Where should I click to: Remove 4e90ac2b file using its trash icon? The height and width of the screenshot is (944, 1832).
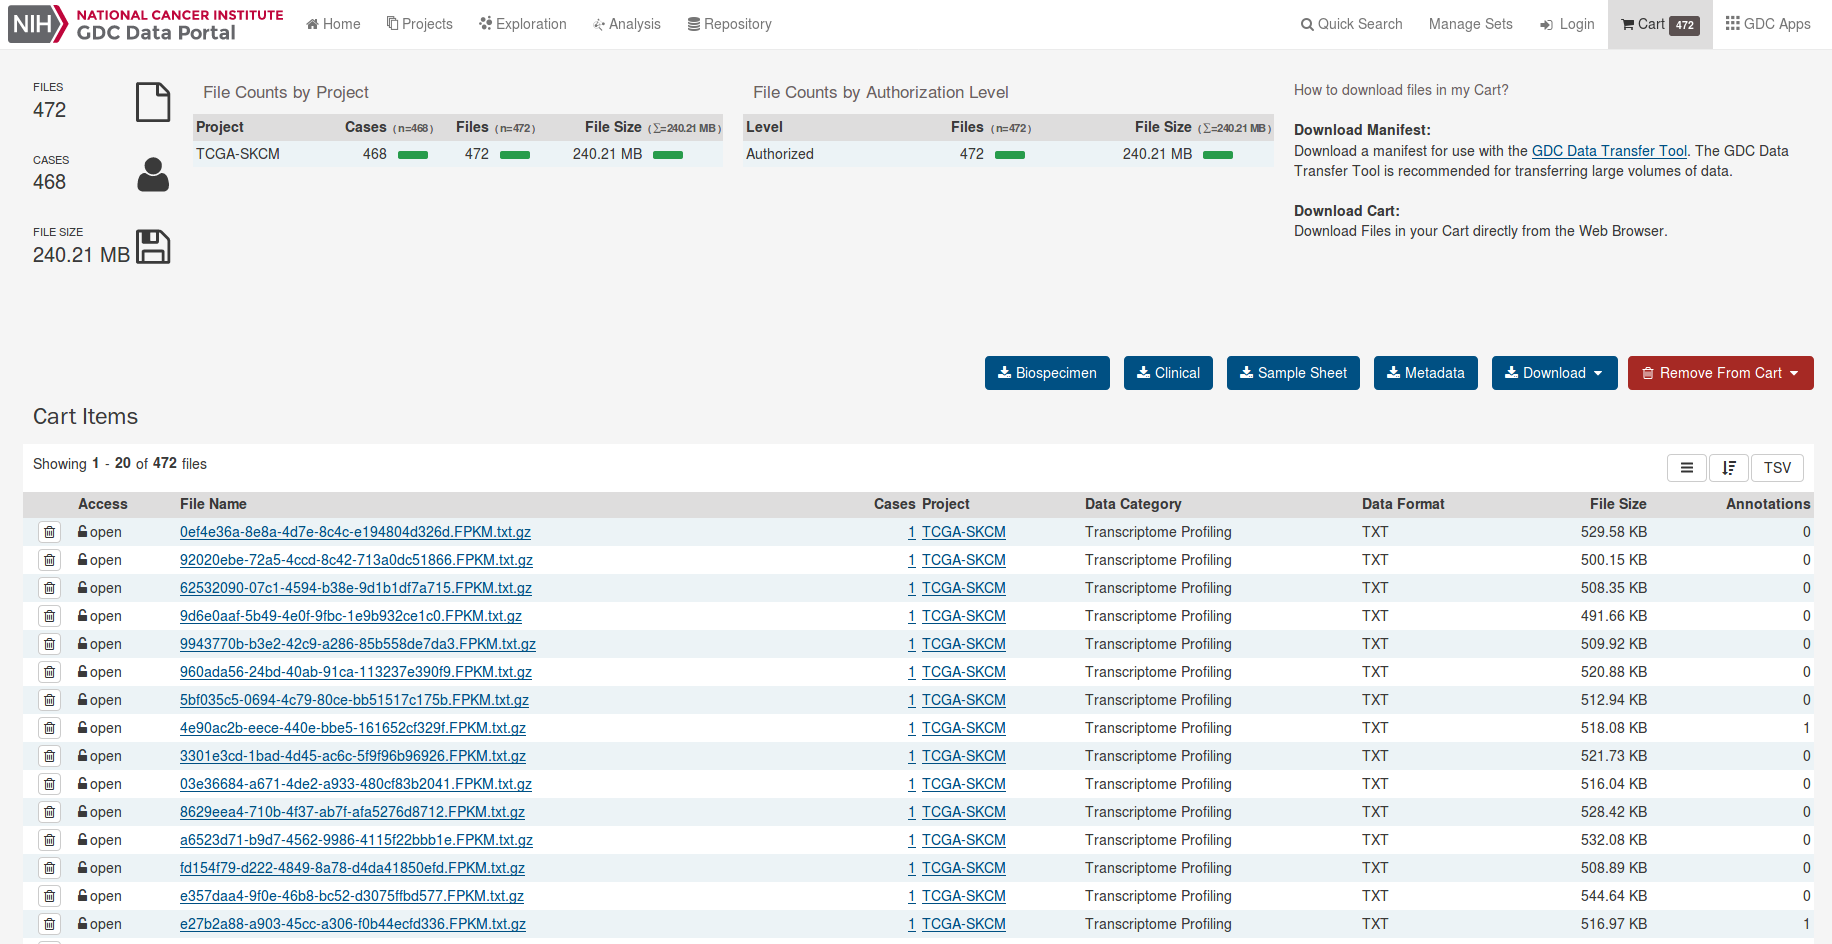49,728
